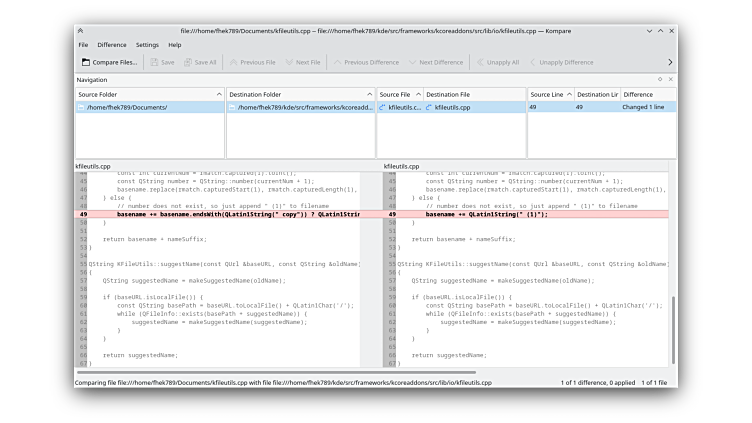Click Unapply Difference in toolbar

[x=560, y=62]
